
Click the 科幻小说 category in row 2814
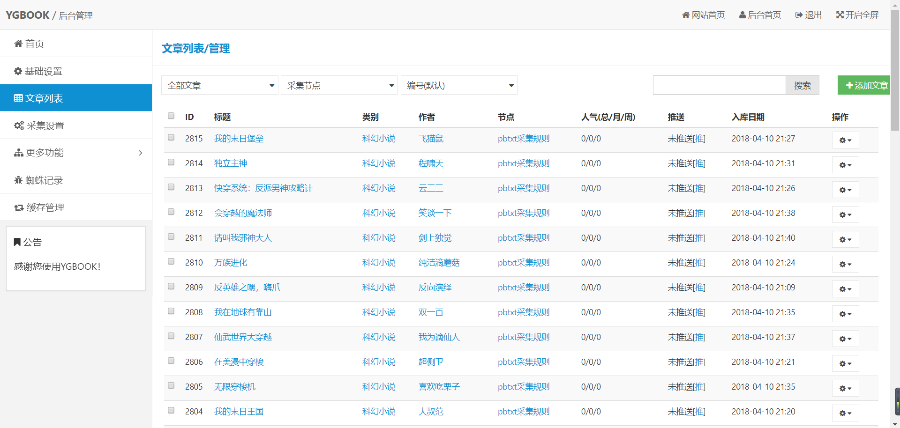pos(379,164)
